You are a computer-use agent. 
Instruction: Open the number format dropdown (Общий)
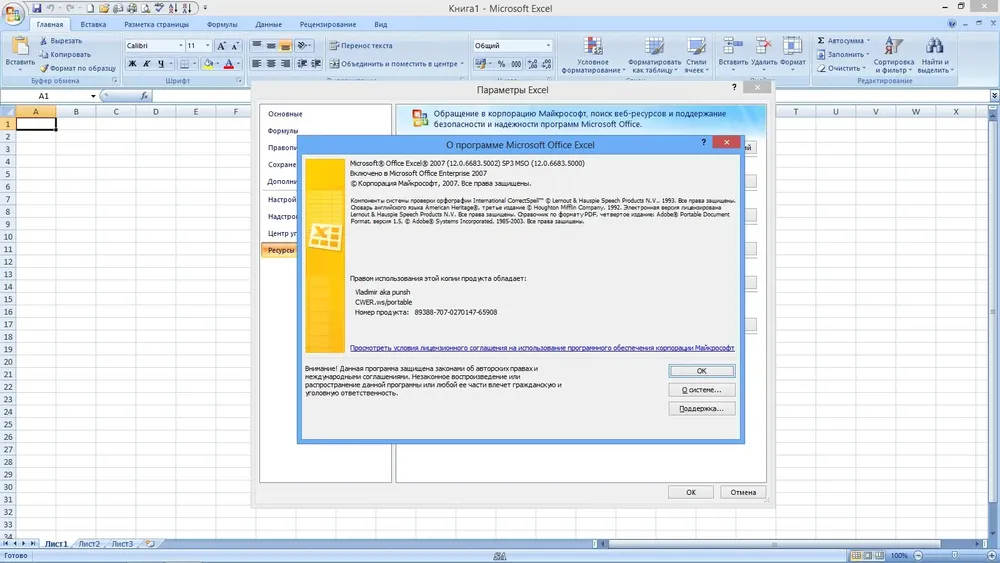coord(548,46)
